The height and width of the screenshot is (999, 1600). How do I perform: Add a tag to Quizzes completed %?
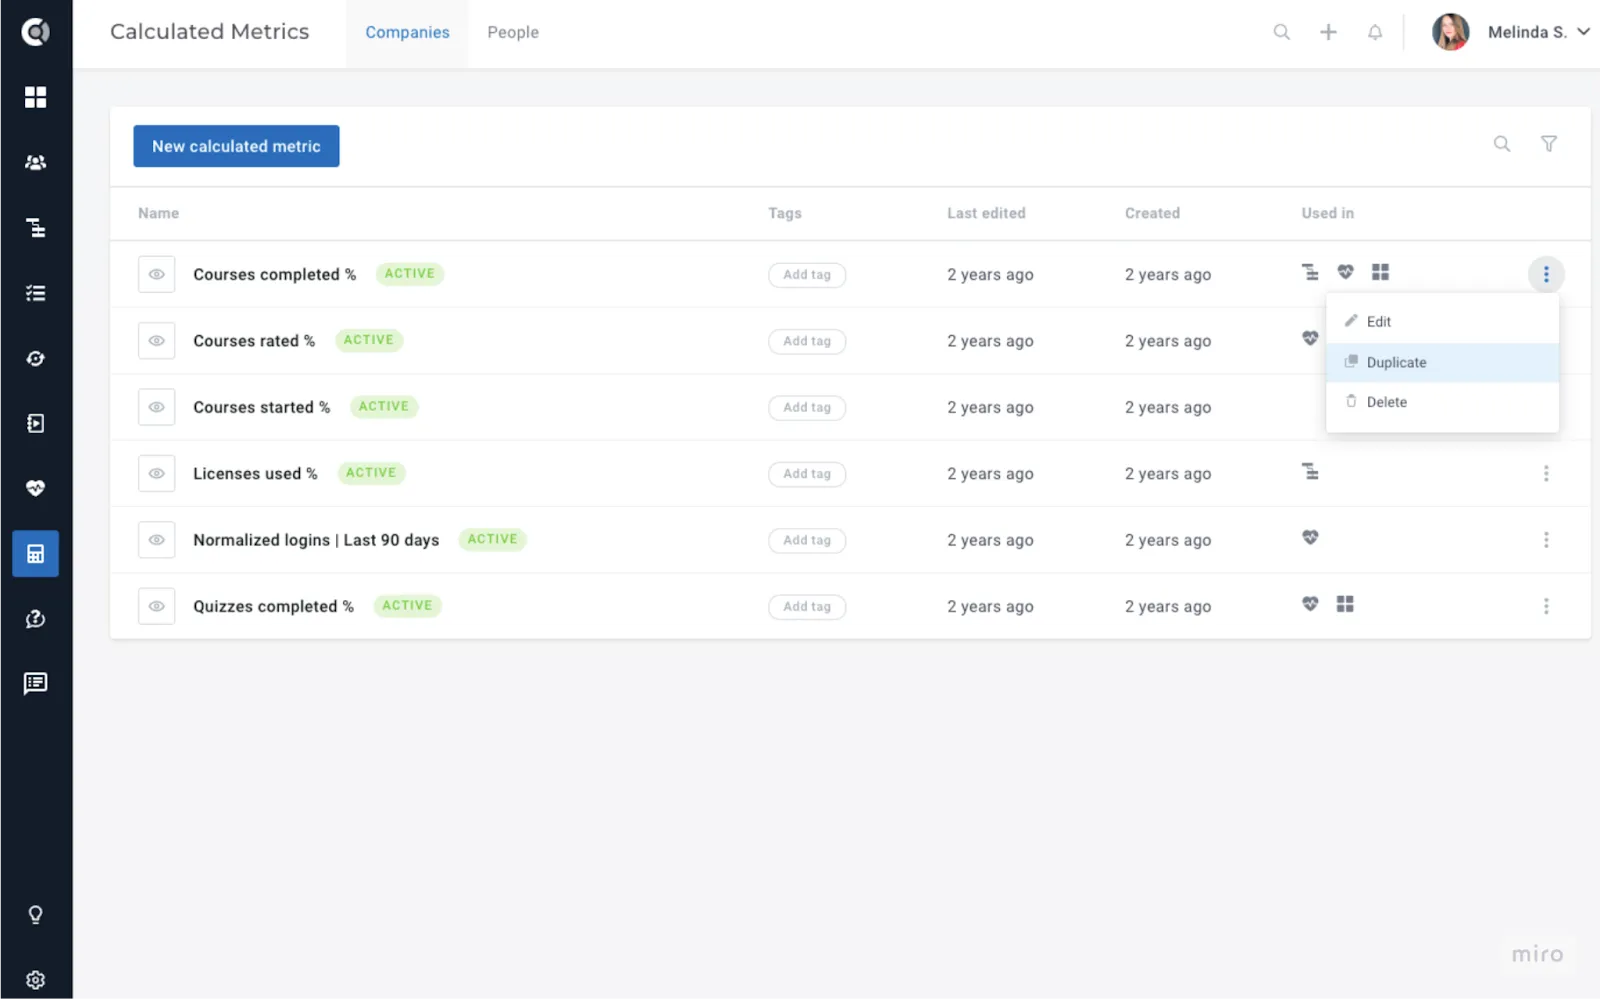pyautogui.click(x=807, y=607)
